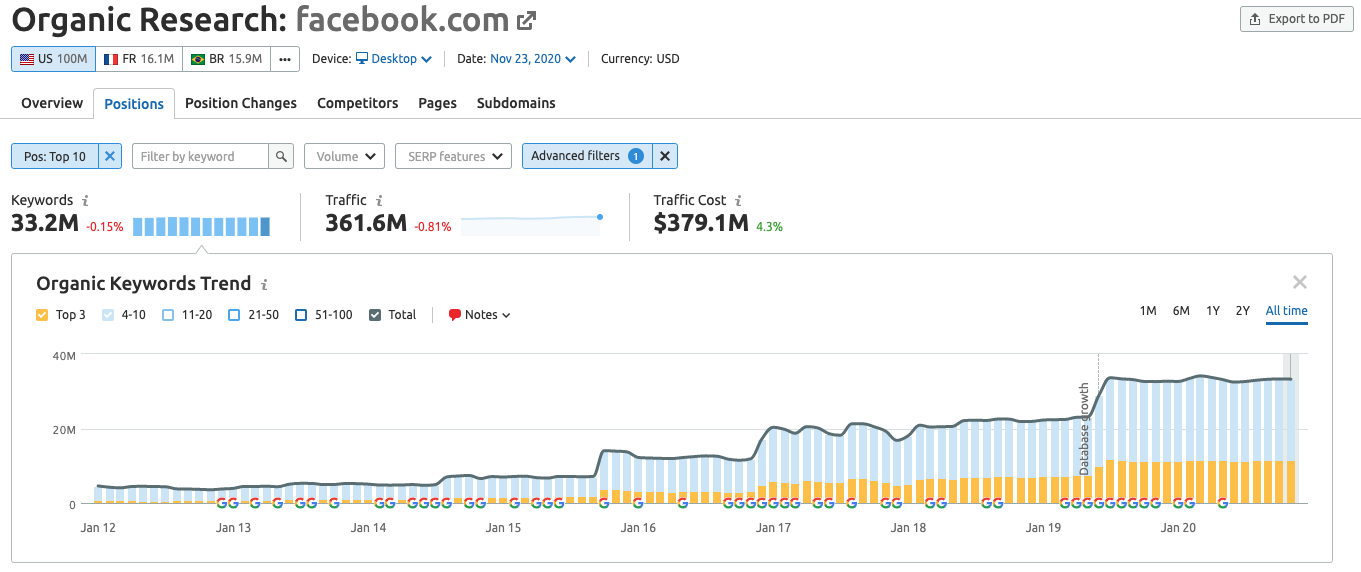This screenshot has height=572, width=1361.
Task: Open facebook.com external link icon
Action: [527, 20]
